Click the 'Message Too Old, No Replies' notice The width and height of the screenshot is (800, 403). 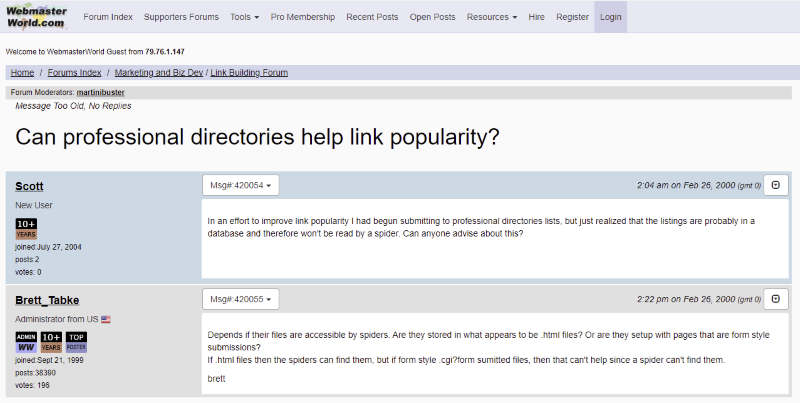(73, 106)
